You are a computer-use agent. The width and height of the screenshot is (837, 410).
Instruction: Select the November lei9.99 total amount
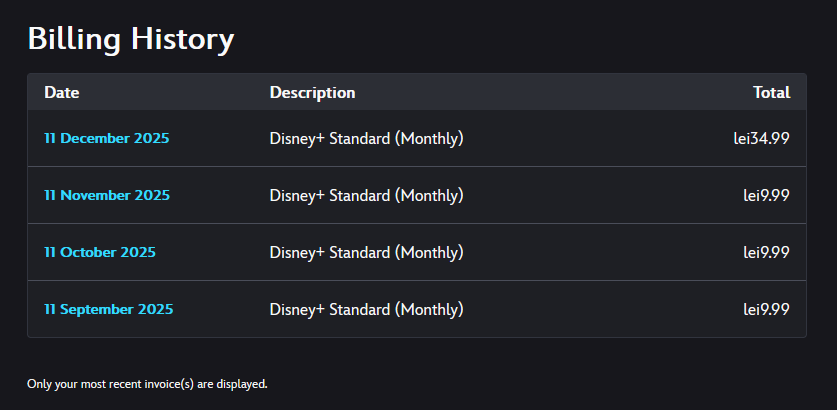tap(767, 195)
